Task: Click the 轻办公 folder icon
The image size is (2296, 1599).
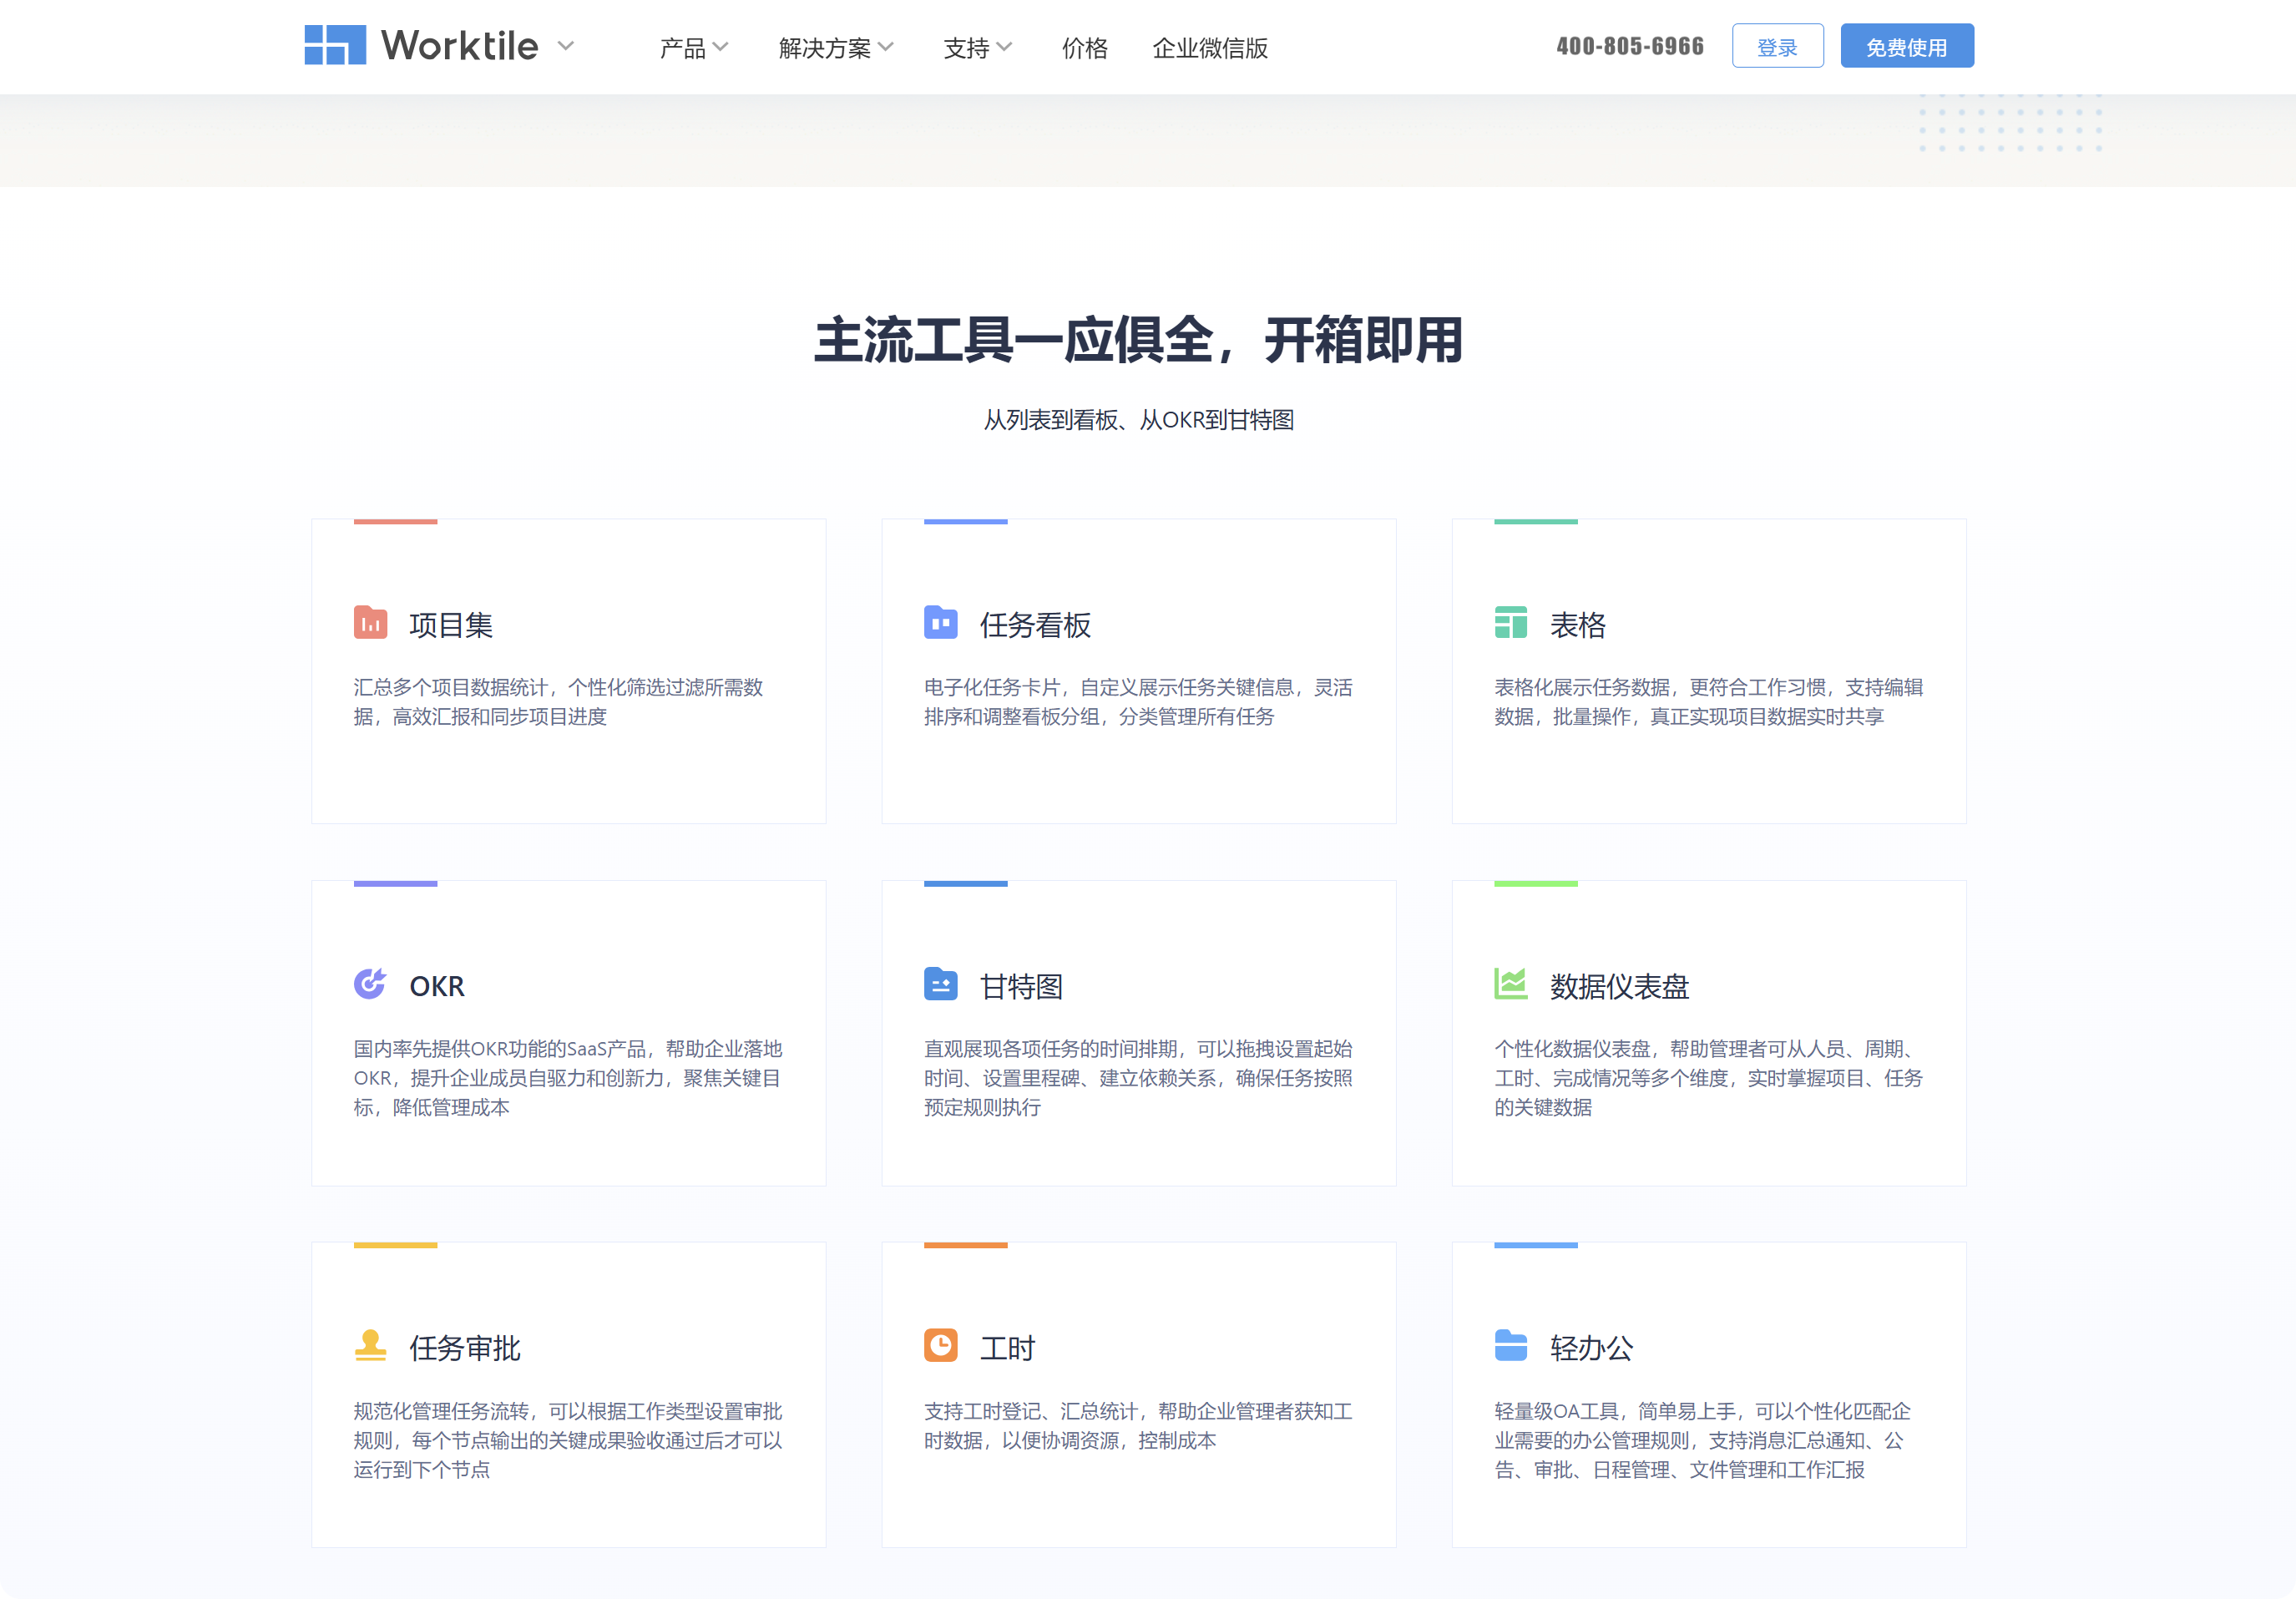Action: click(x=1511, y=1345)
